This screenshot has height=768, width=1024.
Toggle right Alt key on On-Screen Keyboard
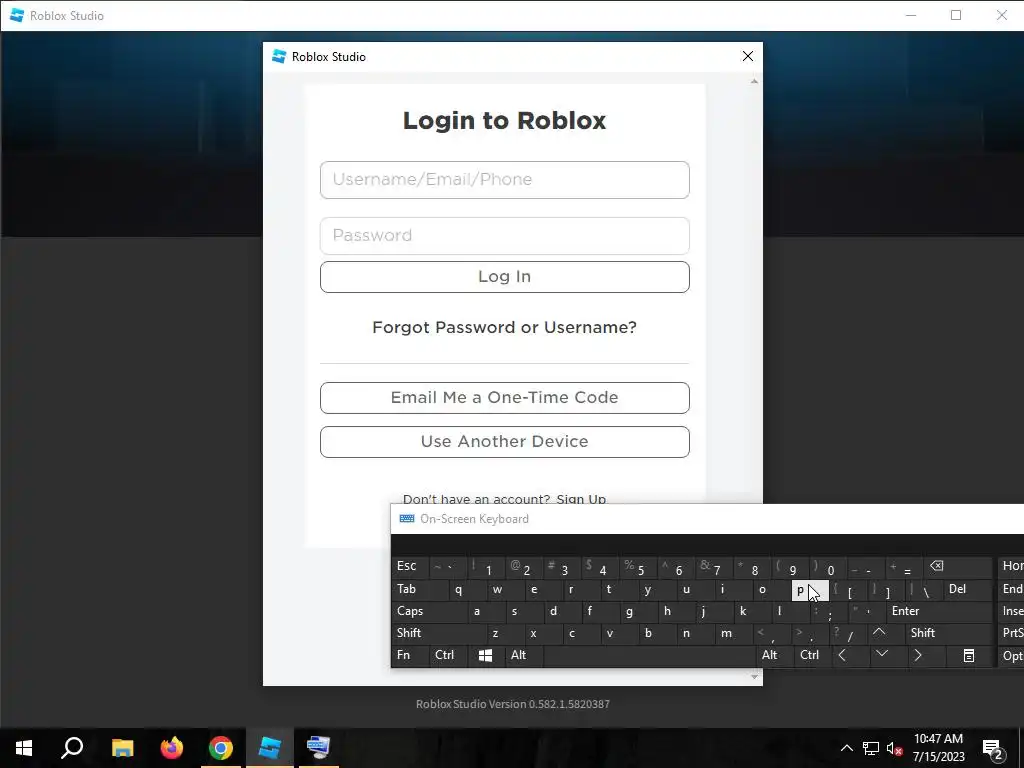[774, 655]
